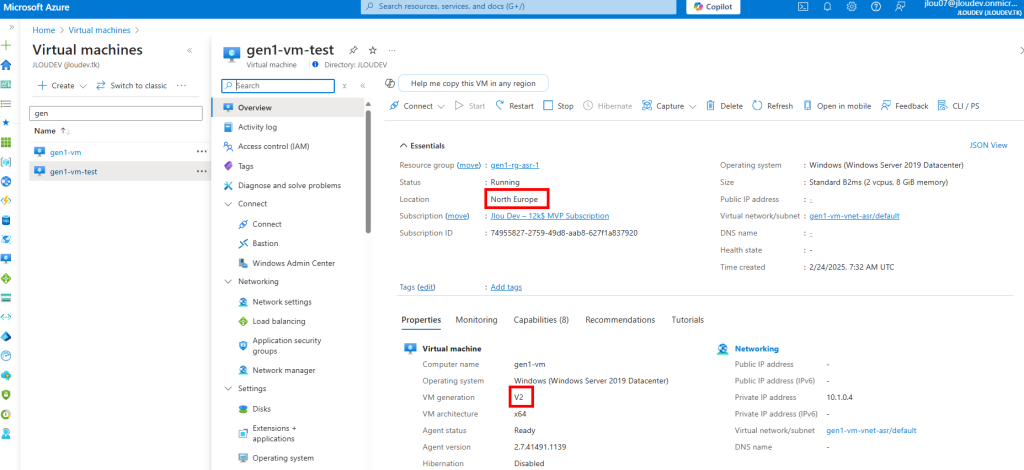Open SQL databases icon in sidebar
Image resolution: width=1024 pixels, height=470 pixels.
(x=7, y=220)
